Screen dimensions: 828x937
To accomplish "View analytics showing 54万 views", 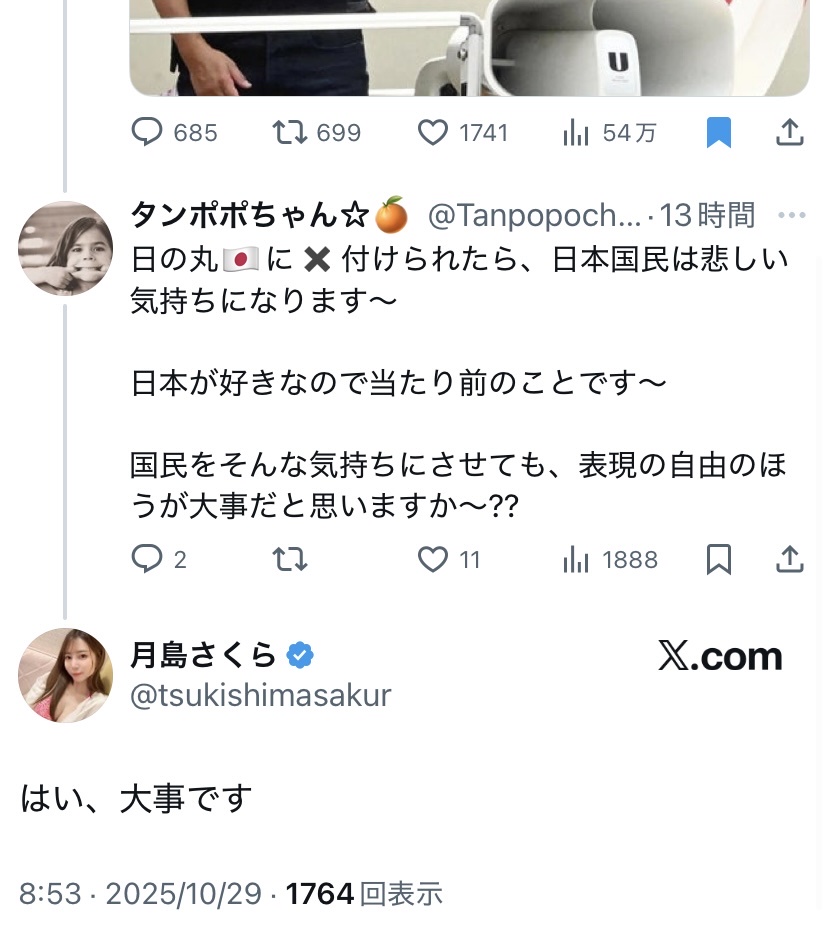I will [x=576, y=133].
